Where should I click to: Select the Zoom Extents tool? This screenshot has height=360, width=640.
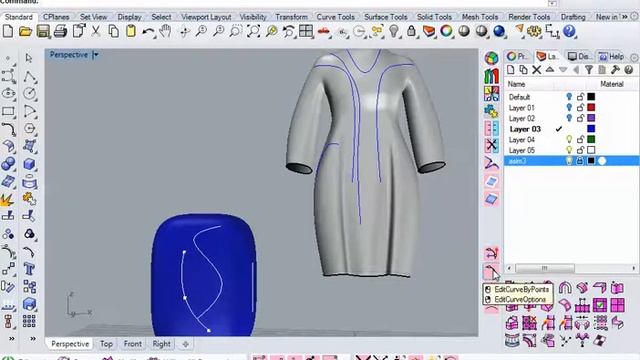coord(253,31)
